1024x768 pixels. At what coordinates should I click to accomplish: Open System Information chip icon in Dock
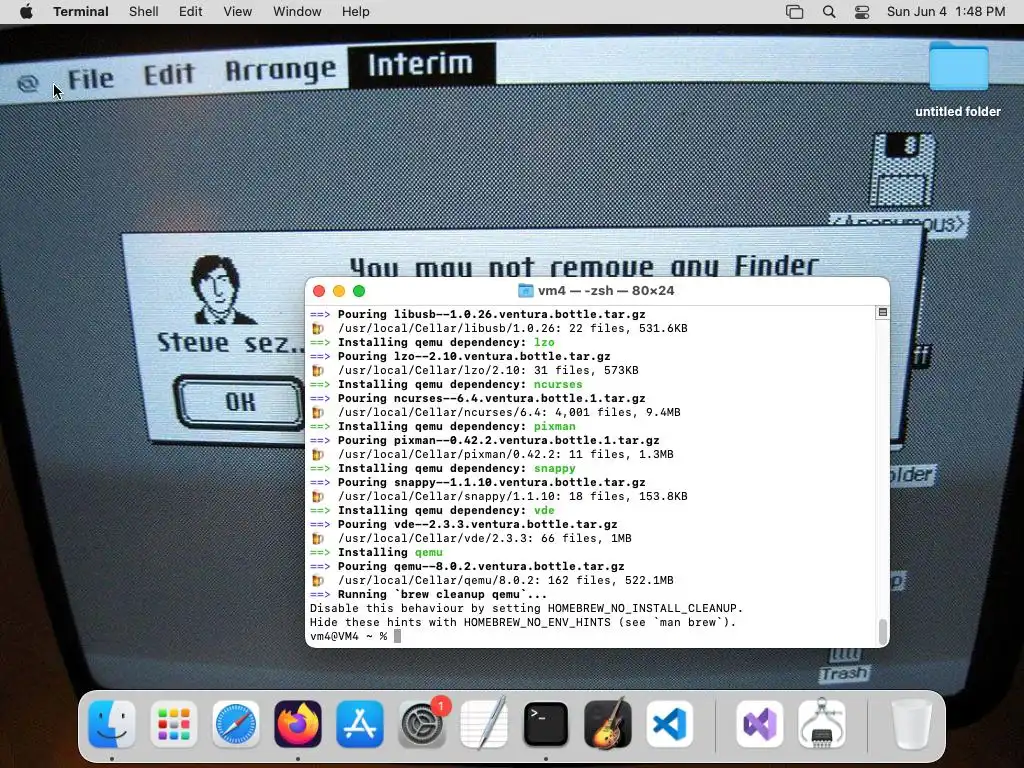[822, 724]
